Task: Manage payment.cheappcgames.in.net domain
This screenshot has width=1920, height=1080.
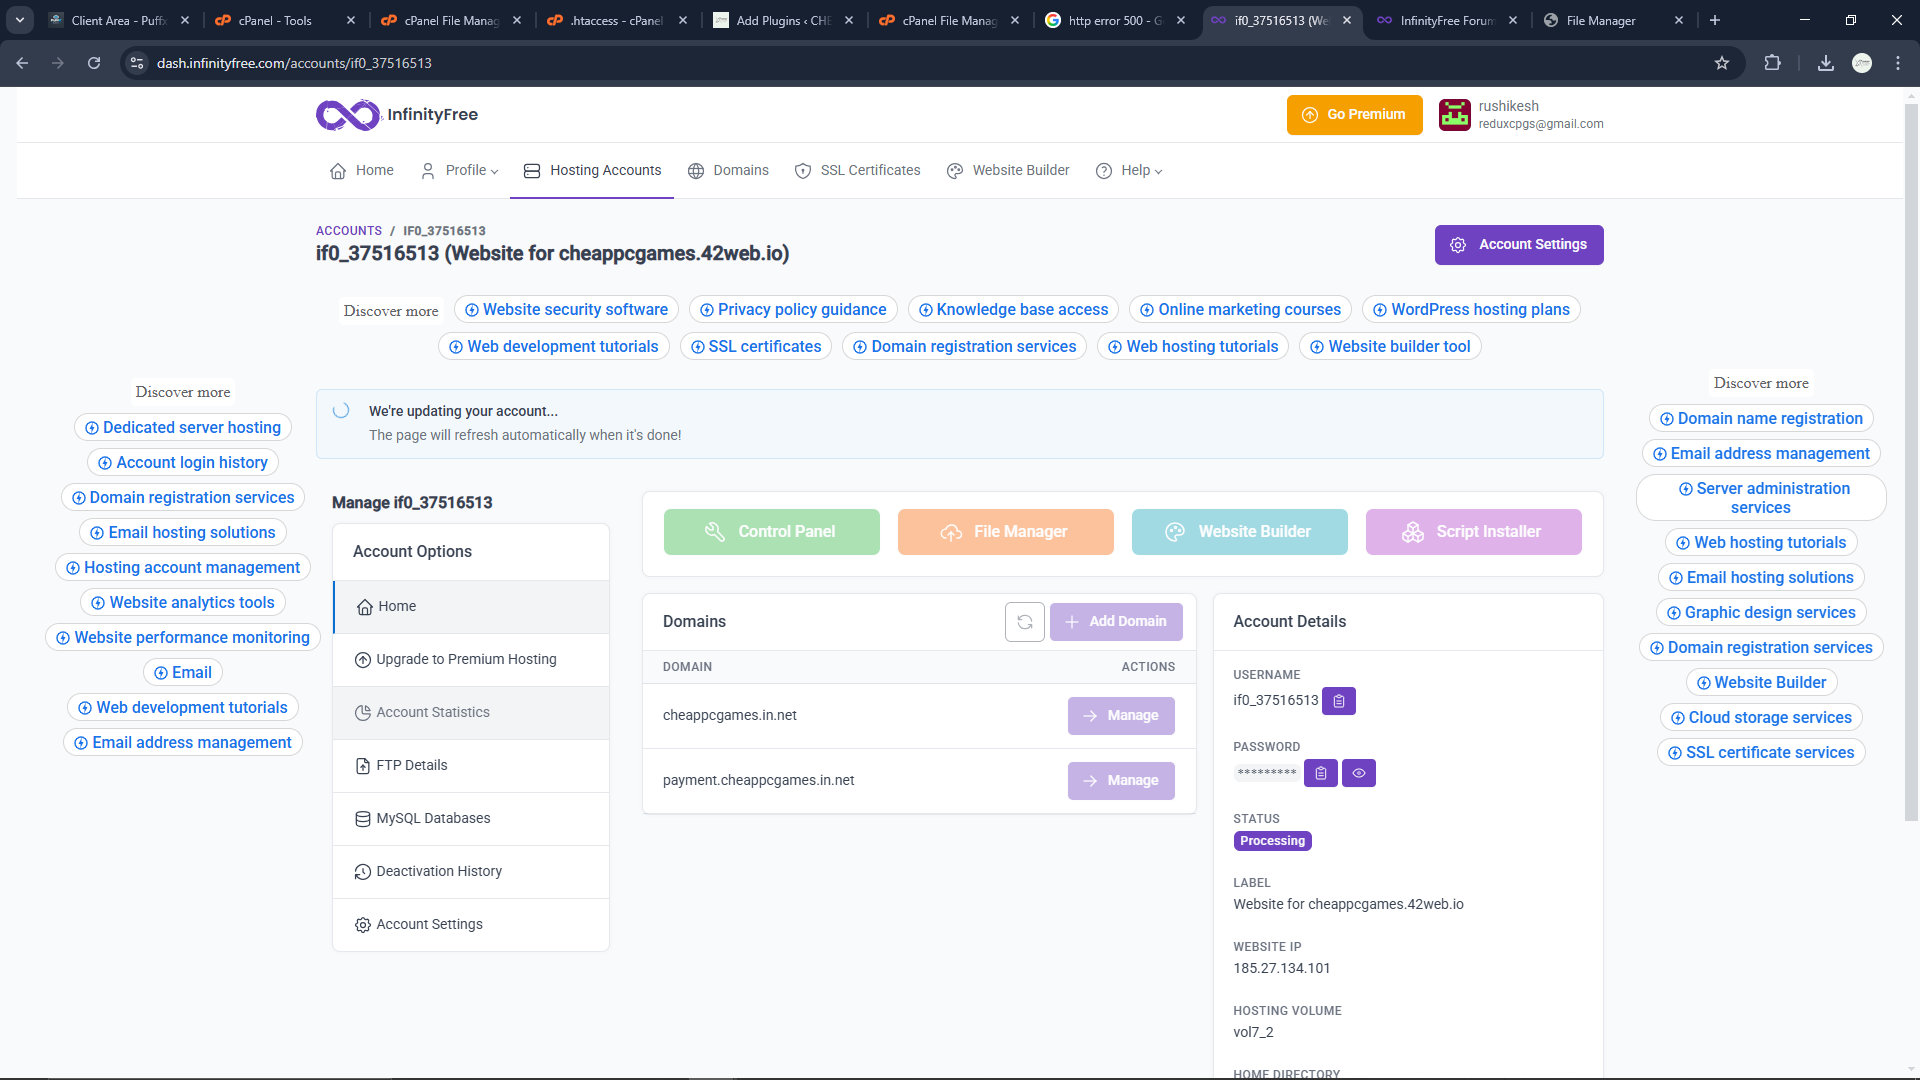Action: coord(1120,781)
